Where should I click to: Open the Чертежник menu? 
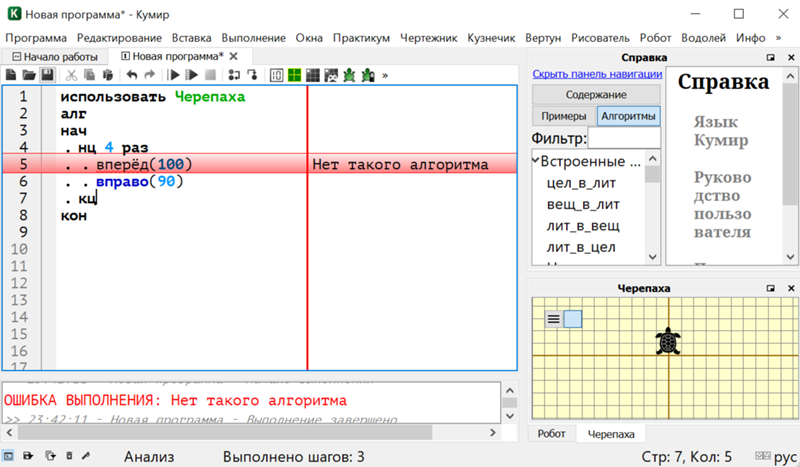(429, 38)
